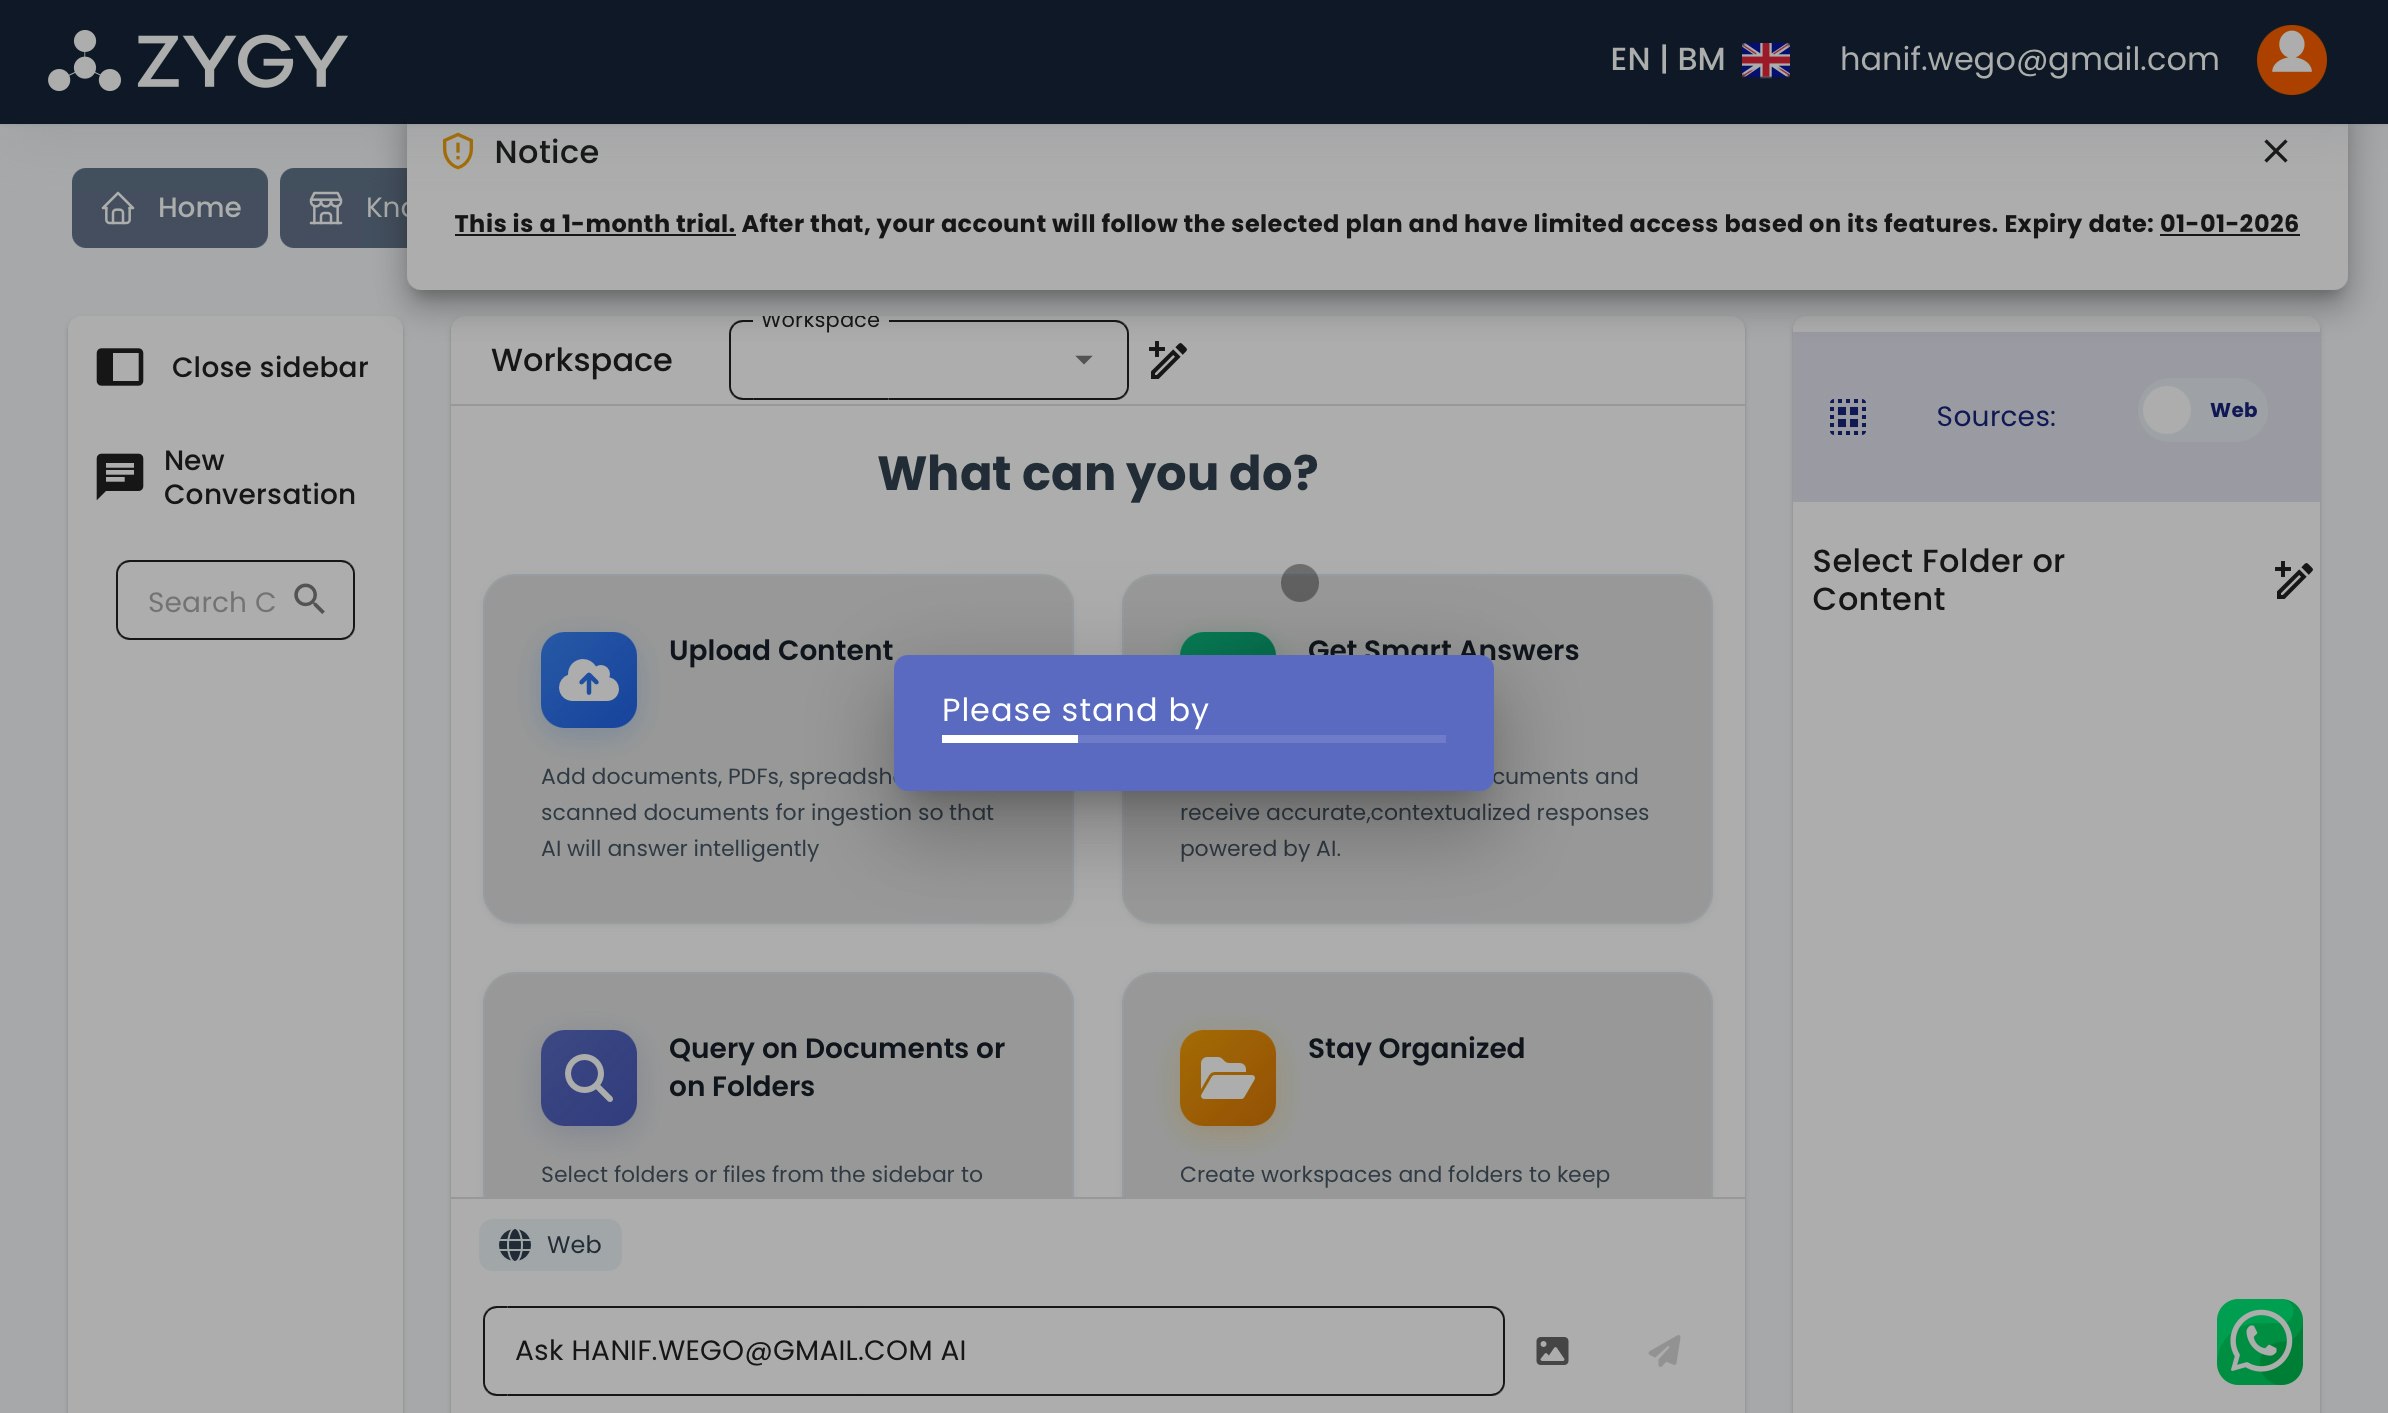Image resolution: width=2388 pixels, height=1413 pixels.
Task: Click the Upload Content cloud icon
Action: [x=588, y=680]
